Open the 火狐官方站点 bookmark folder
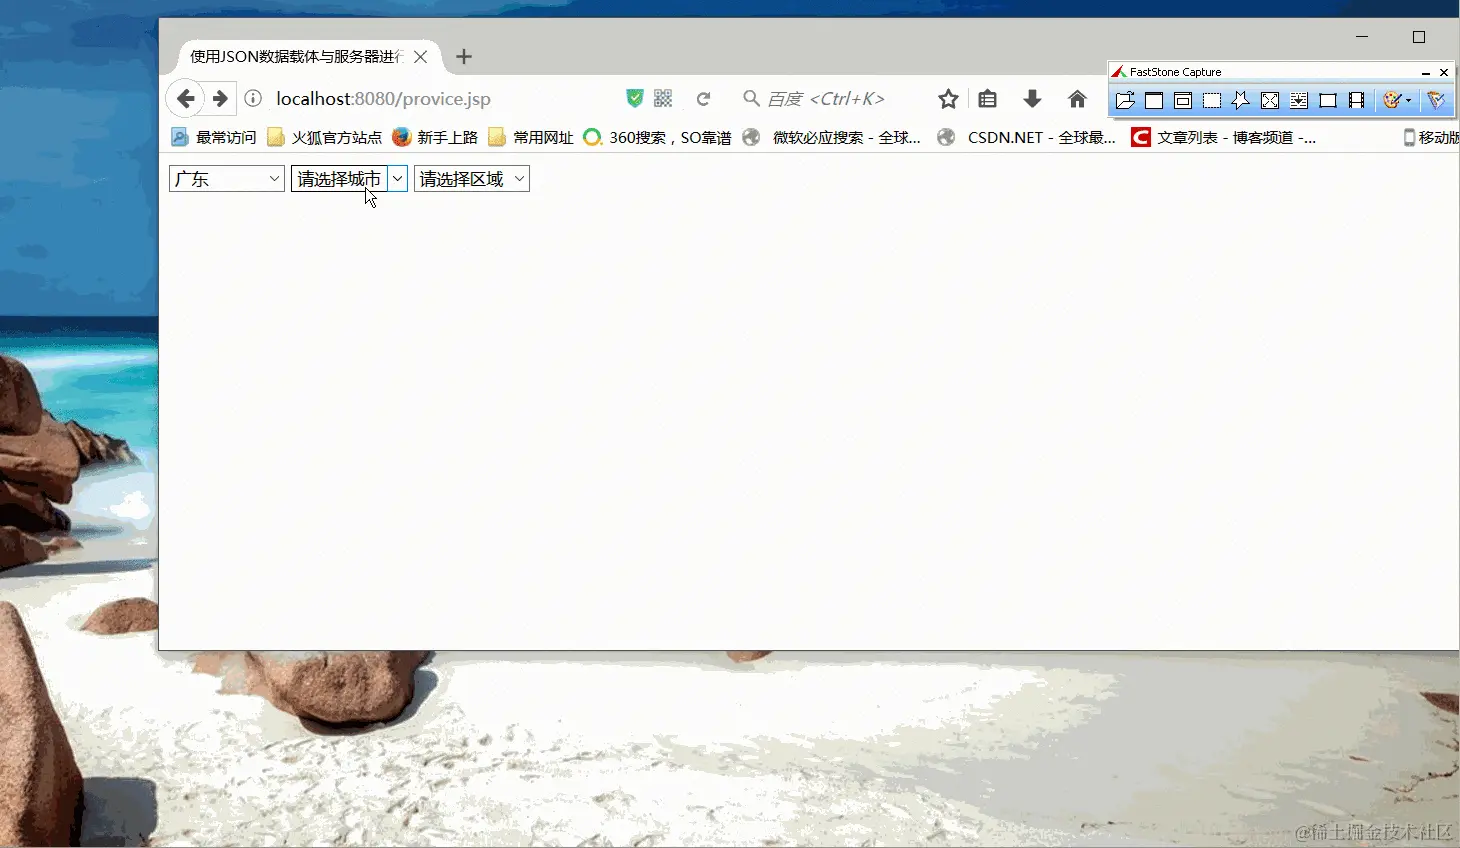The image size is (1460, 848). [325, 137]
